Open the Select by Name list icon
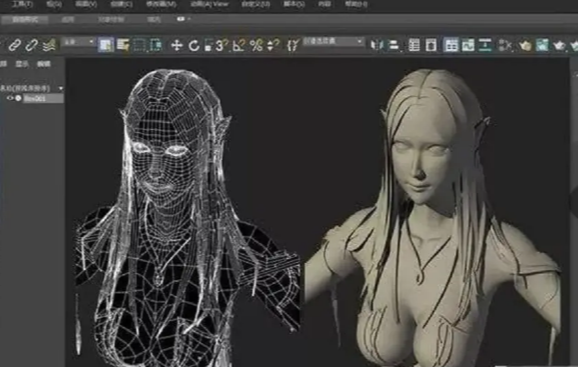The height and width of the screenshot is (367, 578). click(123, 45)
